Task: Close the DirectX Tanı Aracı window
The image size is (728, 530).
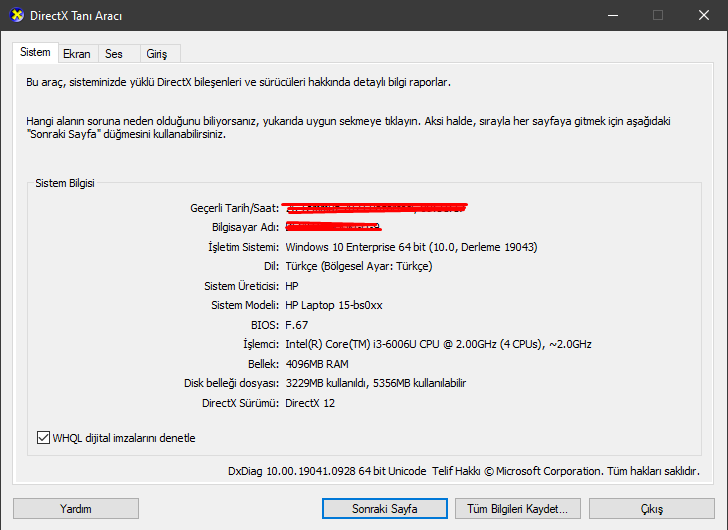Action: coord(704,15)
